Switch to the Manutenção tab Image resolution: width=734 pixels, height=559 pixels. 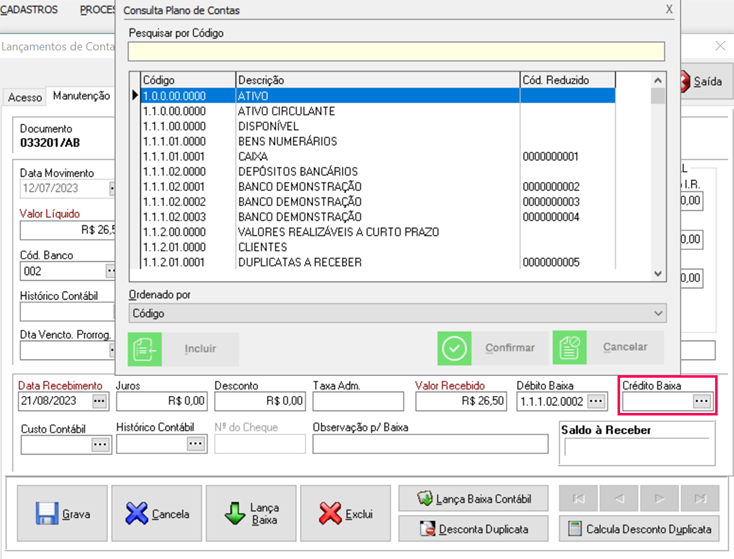pos(81,96)
